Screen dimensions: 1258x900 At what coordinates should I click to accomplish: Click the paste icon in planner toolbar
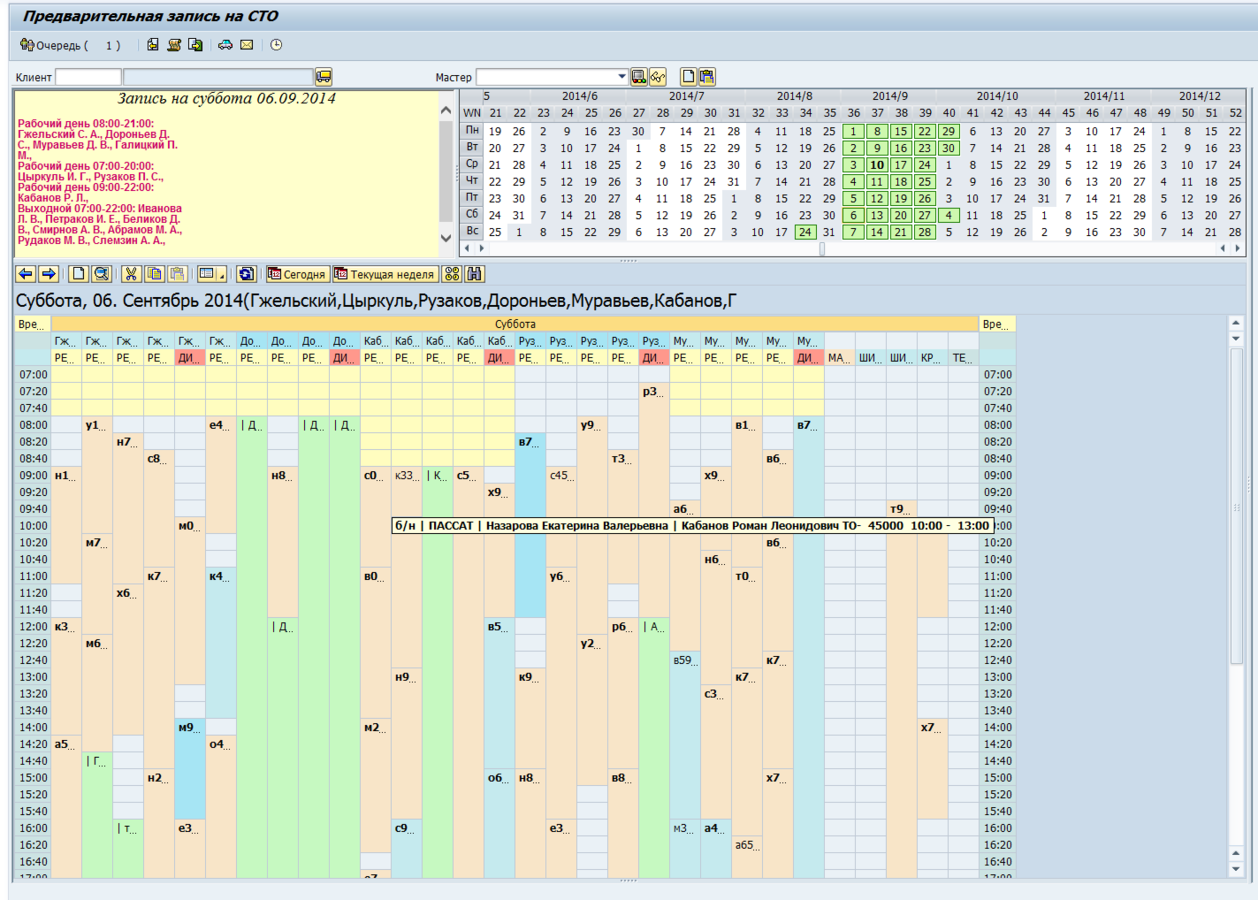[x=176, y=274]
